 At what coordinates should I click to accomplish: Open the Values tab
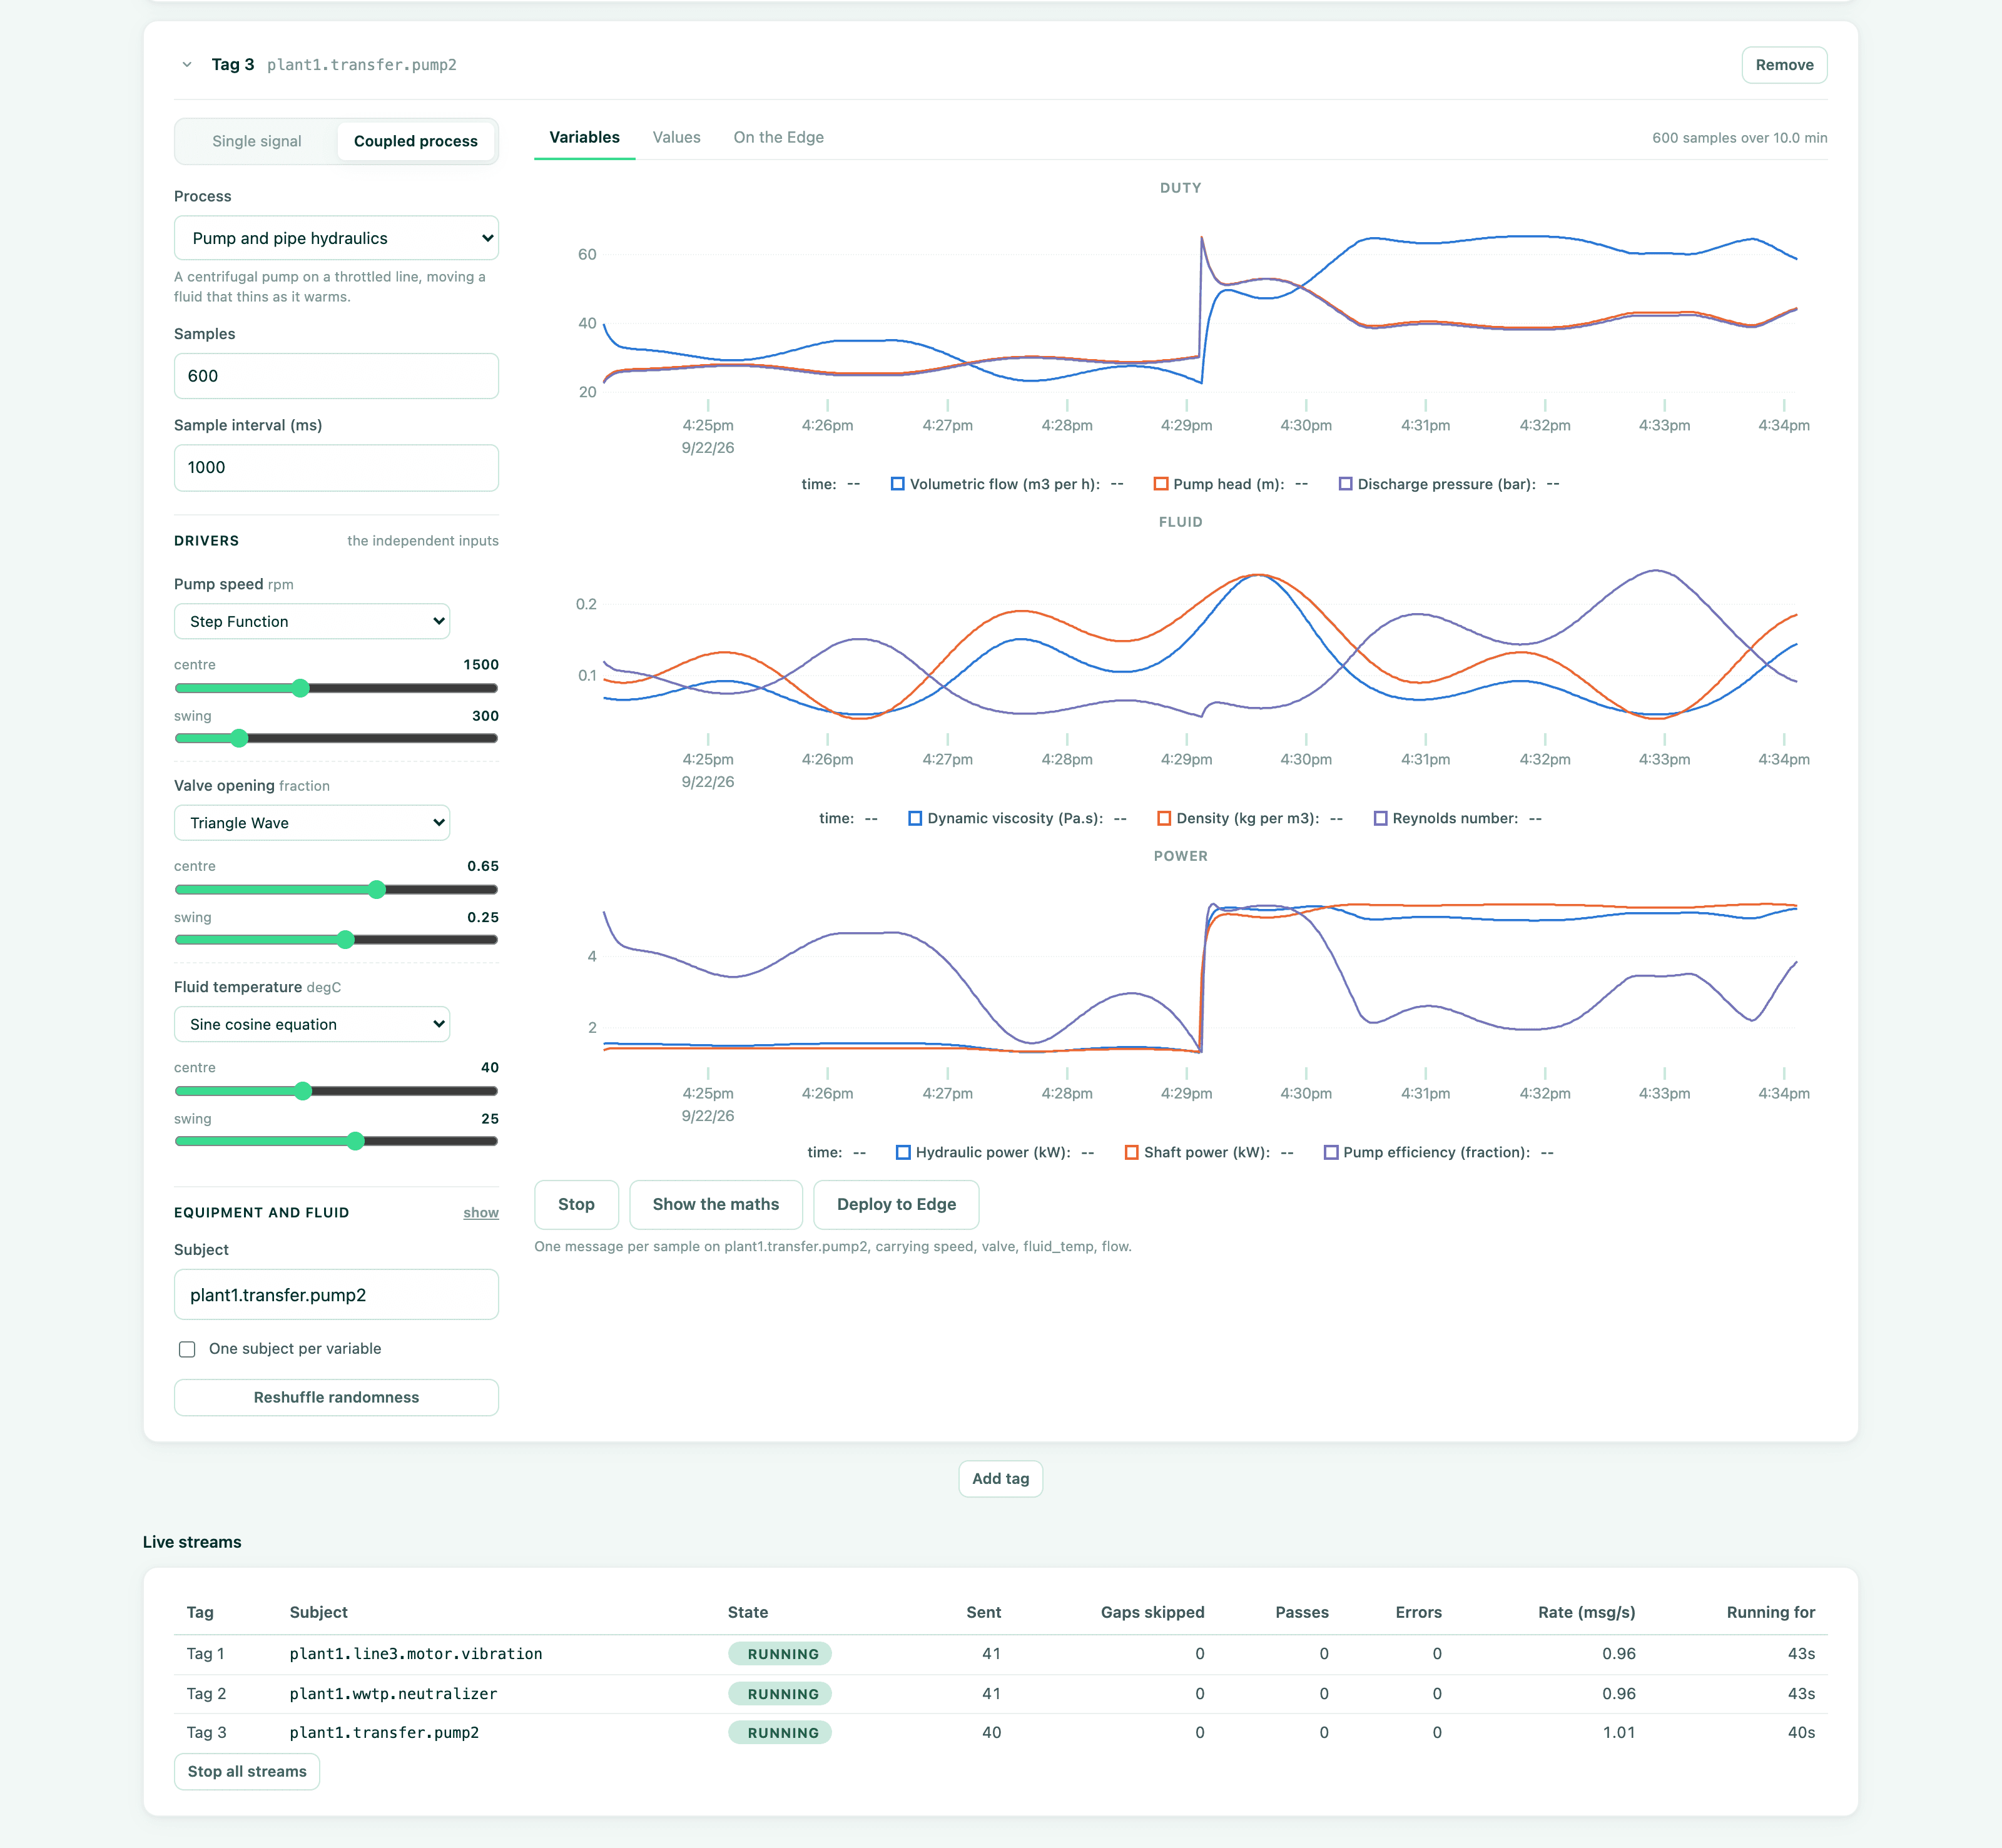[677, 138]
